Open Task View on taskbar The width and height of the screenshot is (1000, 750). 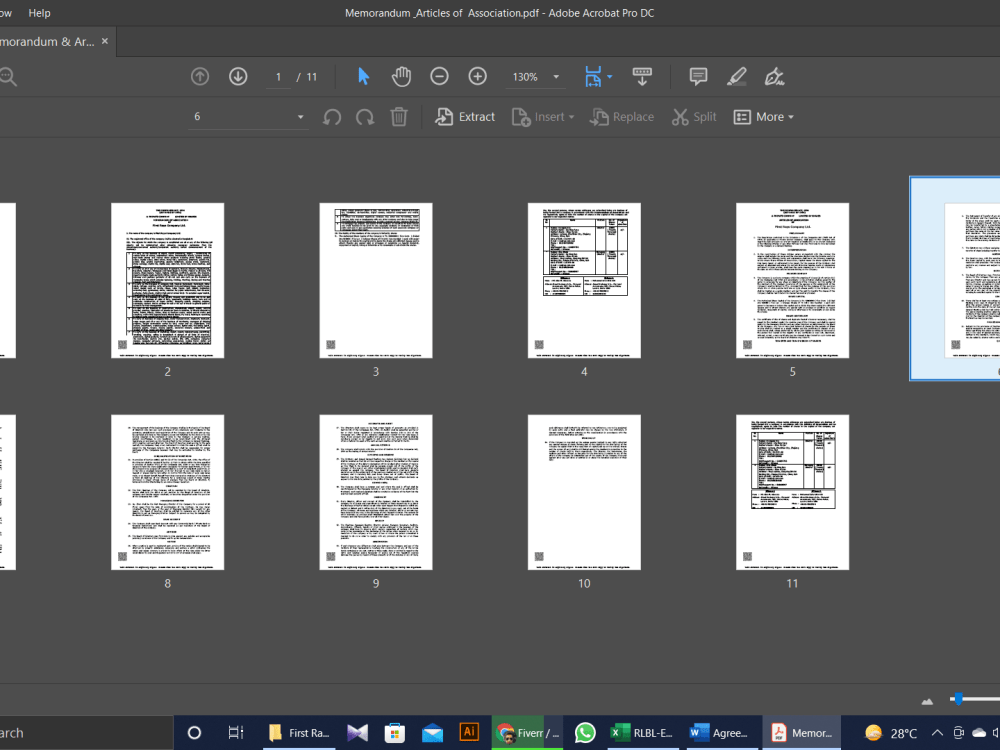(x=236, y=733)
